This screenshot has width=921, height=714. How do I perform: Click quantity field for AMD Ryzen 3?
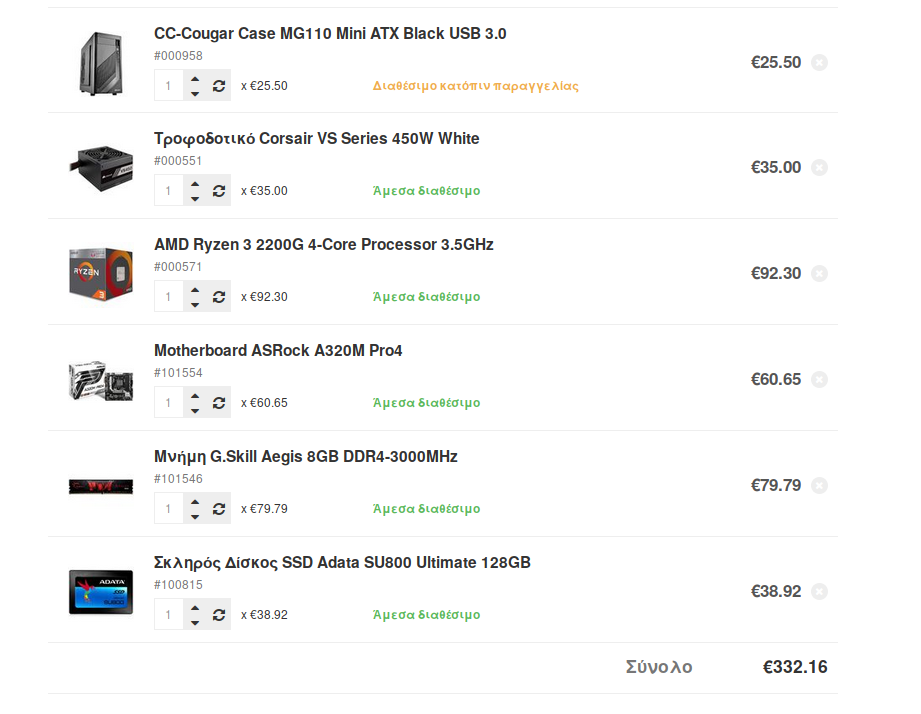pos(169,297)
